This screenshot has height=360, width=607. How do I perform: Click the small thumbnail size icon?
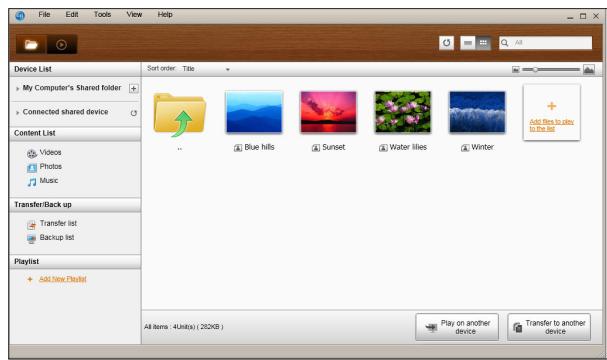(516, 70)
